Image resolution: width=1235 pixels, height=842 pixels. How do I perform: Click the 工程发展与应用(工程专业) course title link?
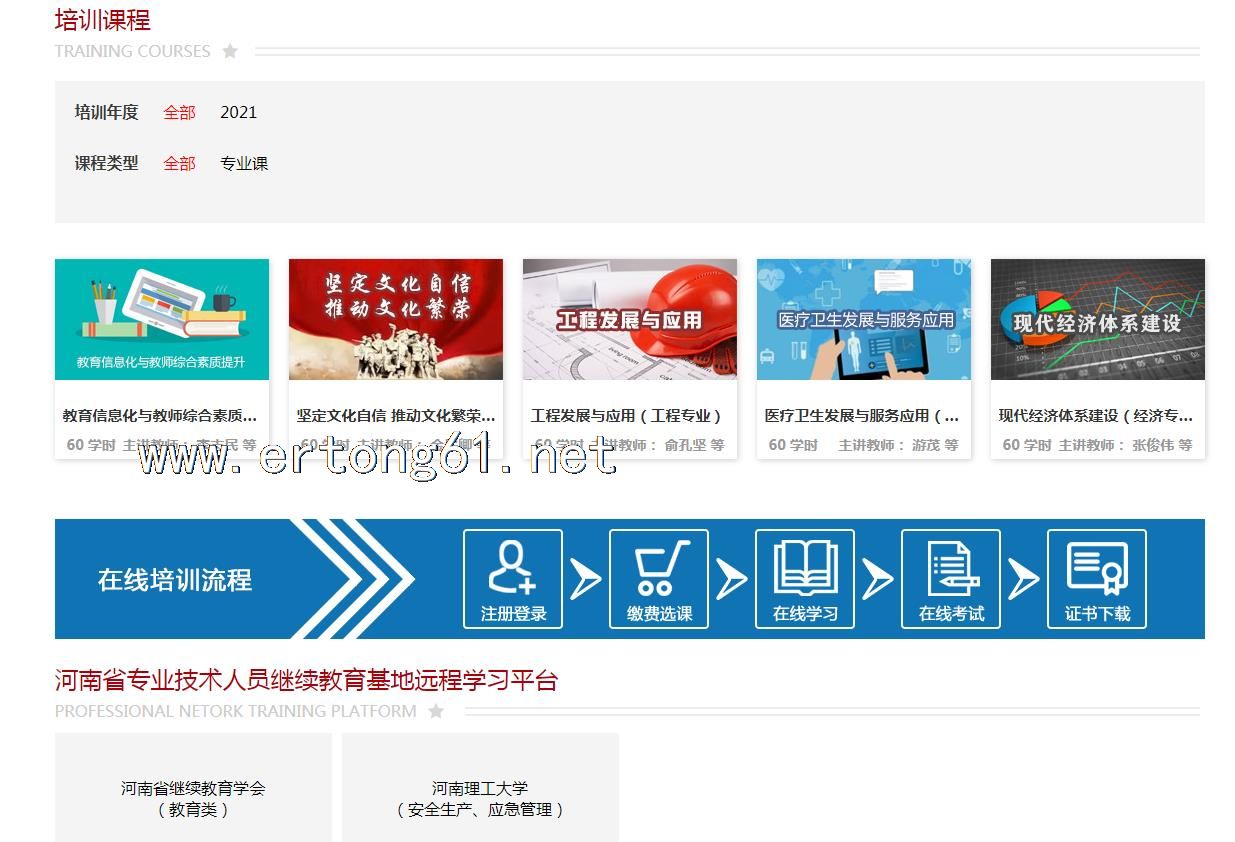tap(627, 416)
